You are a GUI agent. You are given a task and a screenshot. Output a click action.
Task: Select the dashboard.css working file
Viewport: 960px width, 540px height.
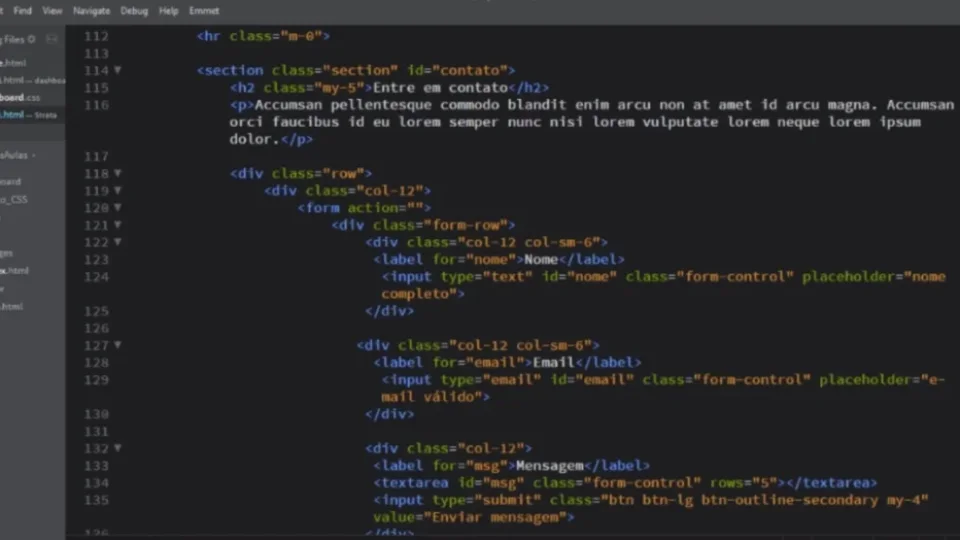[20, 97]
